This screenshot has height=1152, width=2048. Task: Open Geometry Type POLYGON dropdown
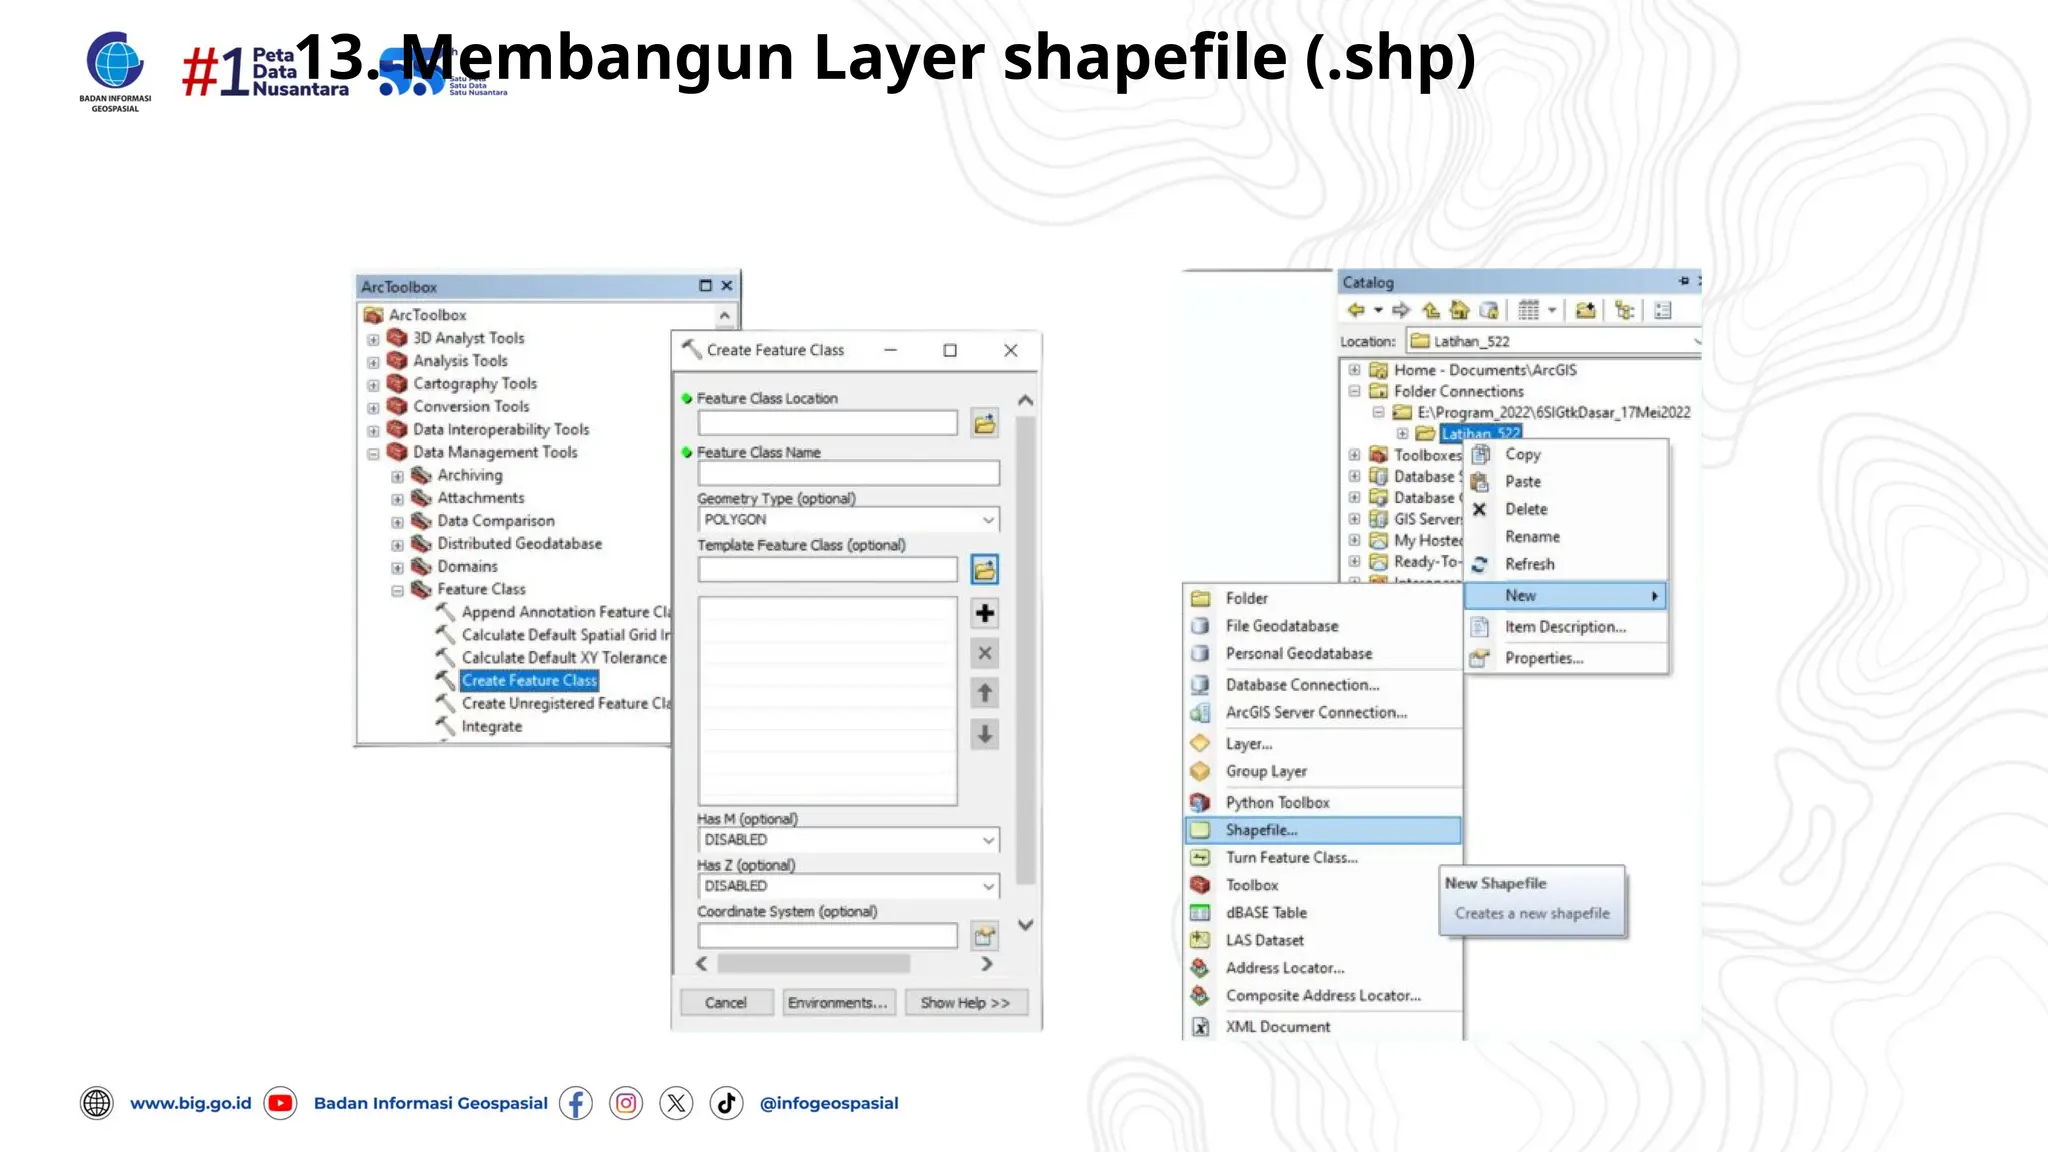point(987,520)
